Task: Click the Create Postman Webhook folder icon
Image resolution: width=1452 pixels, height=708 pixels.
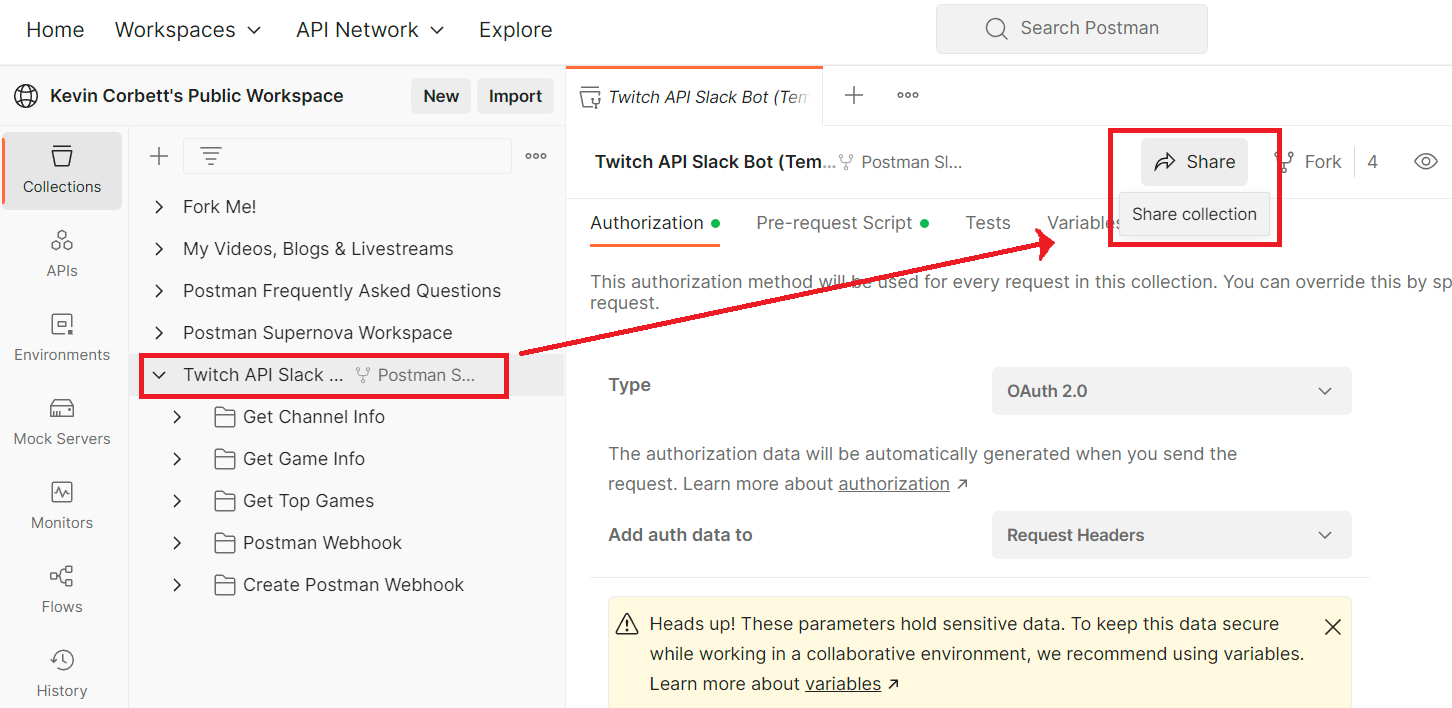Action: (225, 585)
